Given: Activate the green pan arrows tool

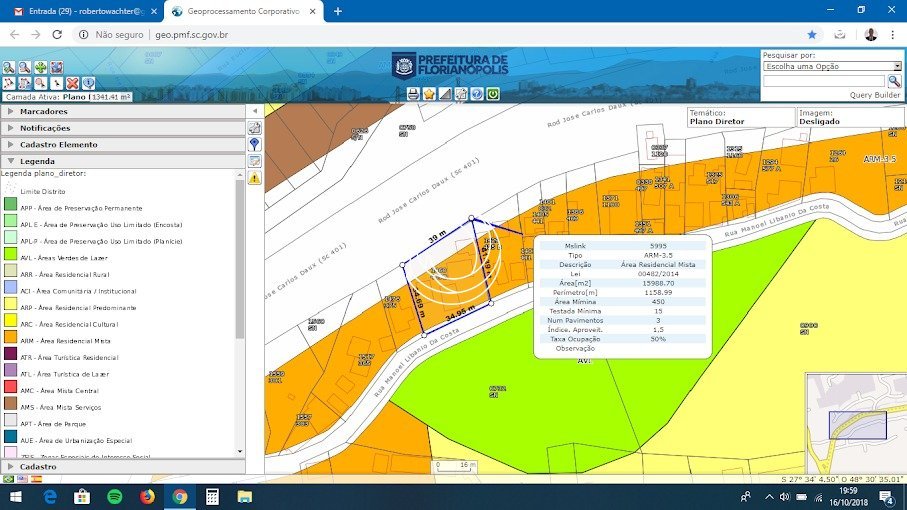Looking at the screenshot, I should click(40, 68).
